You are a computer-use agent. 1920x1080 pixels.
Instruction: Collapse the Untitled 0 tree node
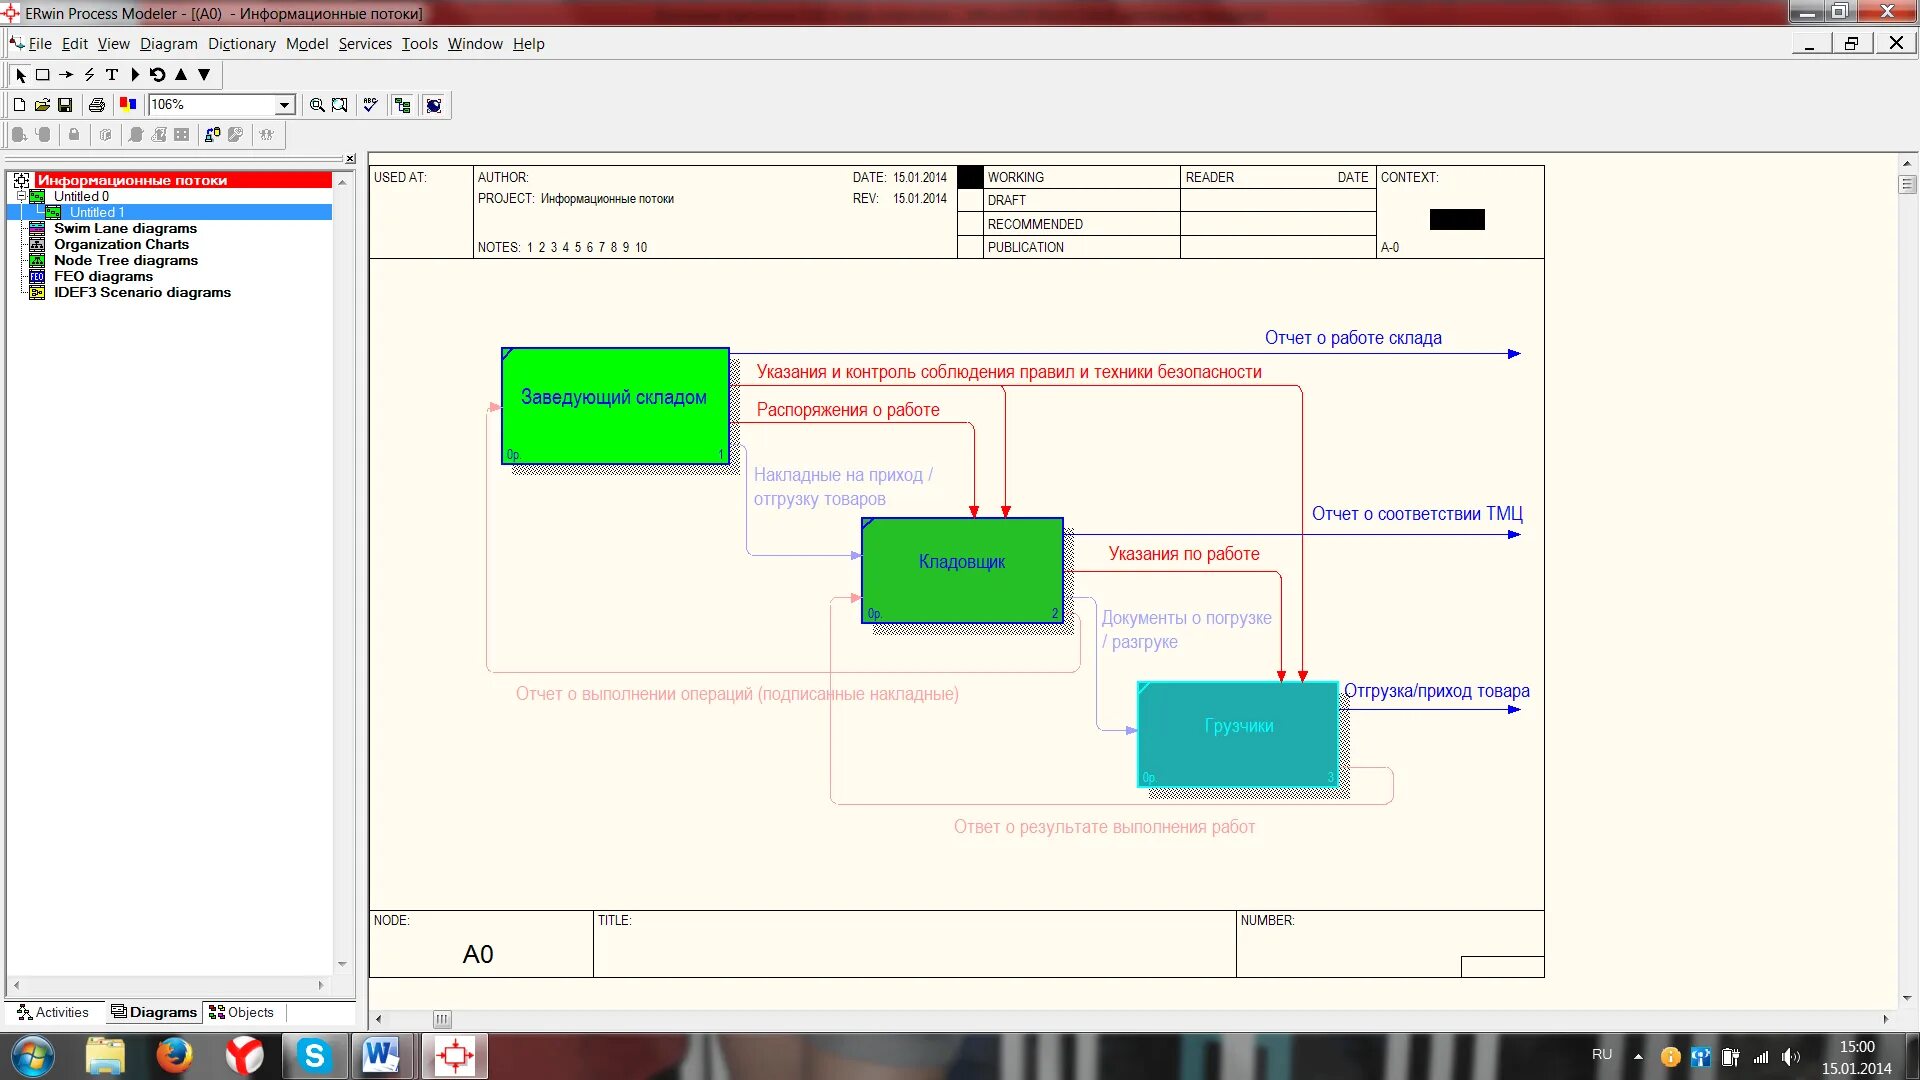21,197
